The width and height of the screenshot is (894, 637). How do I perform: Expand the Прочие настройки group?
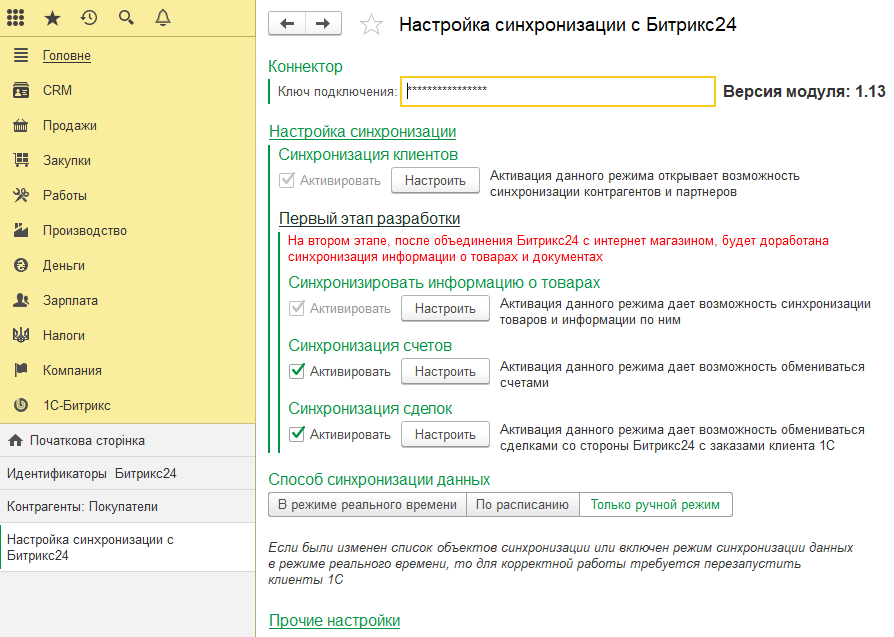tap(335, 620)
